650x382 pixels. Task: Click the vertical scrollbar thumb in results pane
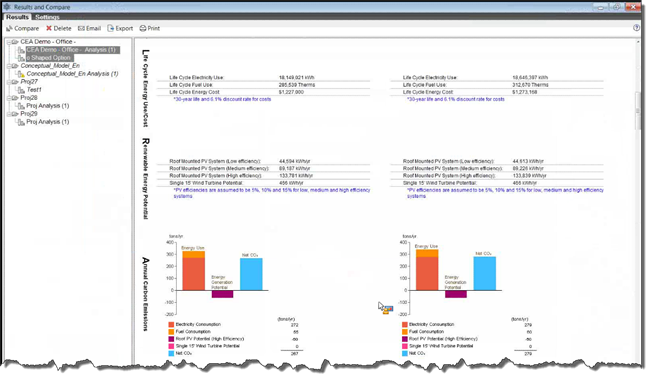tap(638, 110)
